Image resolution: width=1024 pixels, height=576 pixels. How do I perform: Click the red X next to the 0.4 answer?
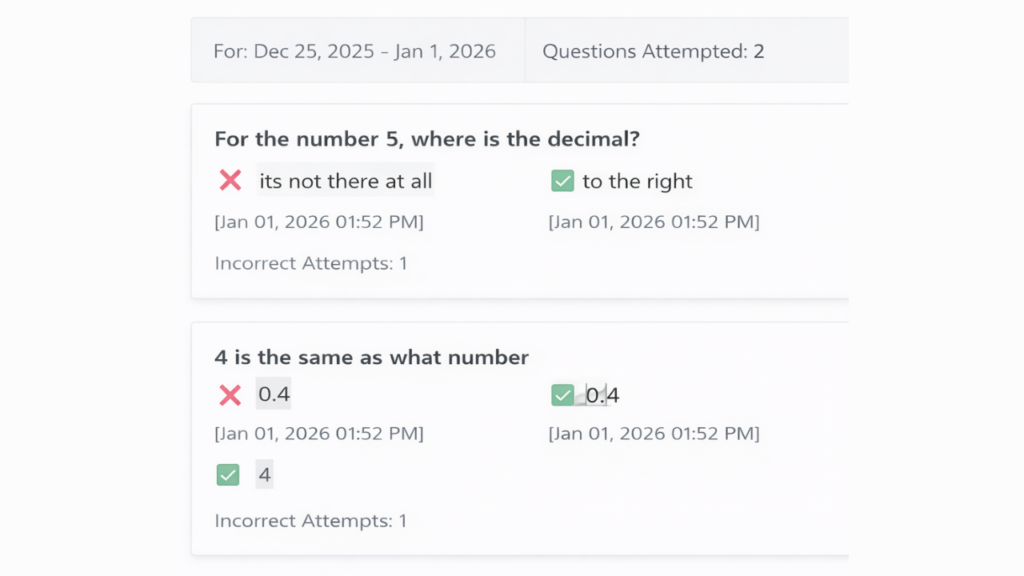pos(230,395)
